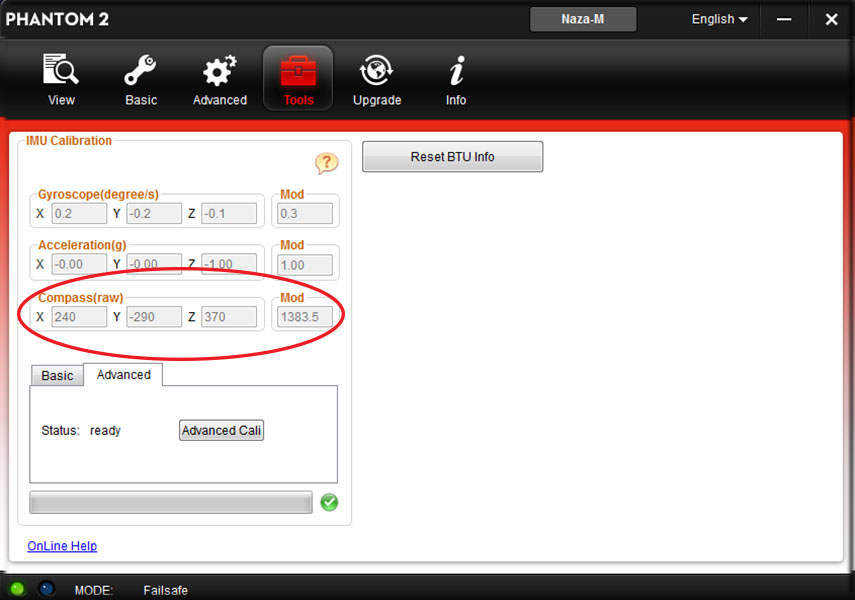
Task: Click the Failsafe mode status text
Action: point(165,590)
